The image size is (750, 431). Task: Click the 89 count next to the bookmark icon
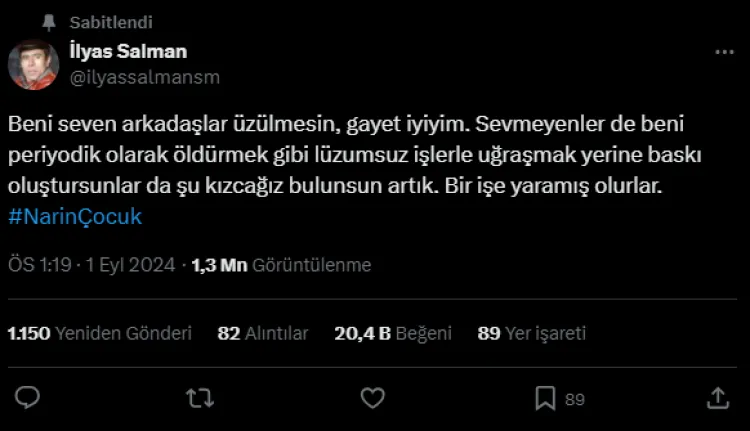click(x=575, y=399)
